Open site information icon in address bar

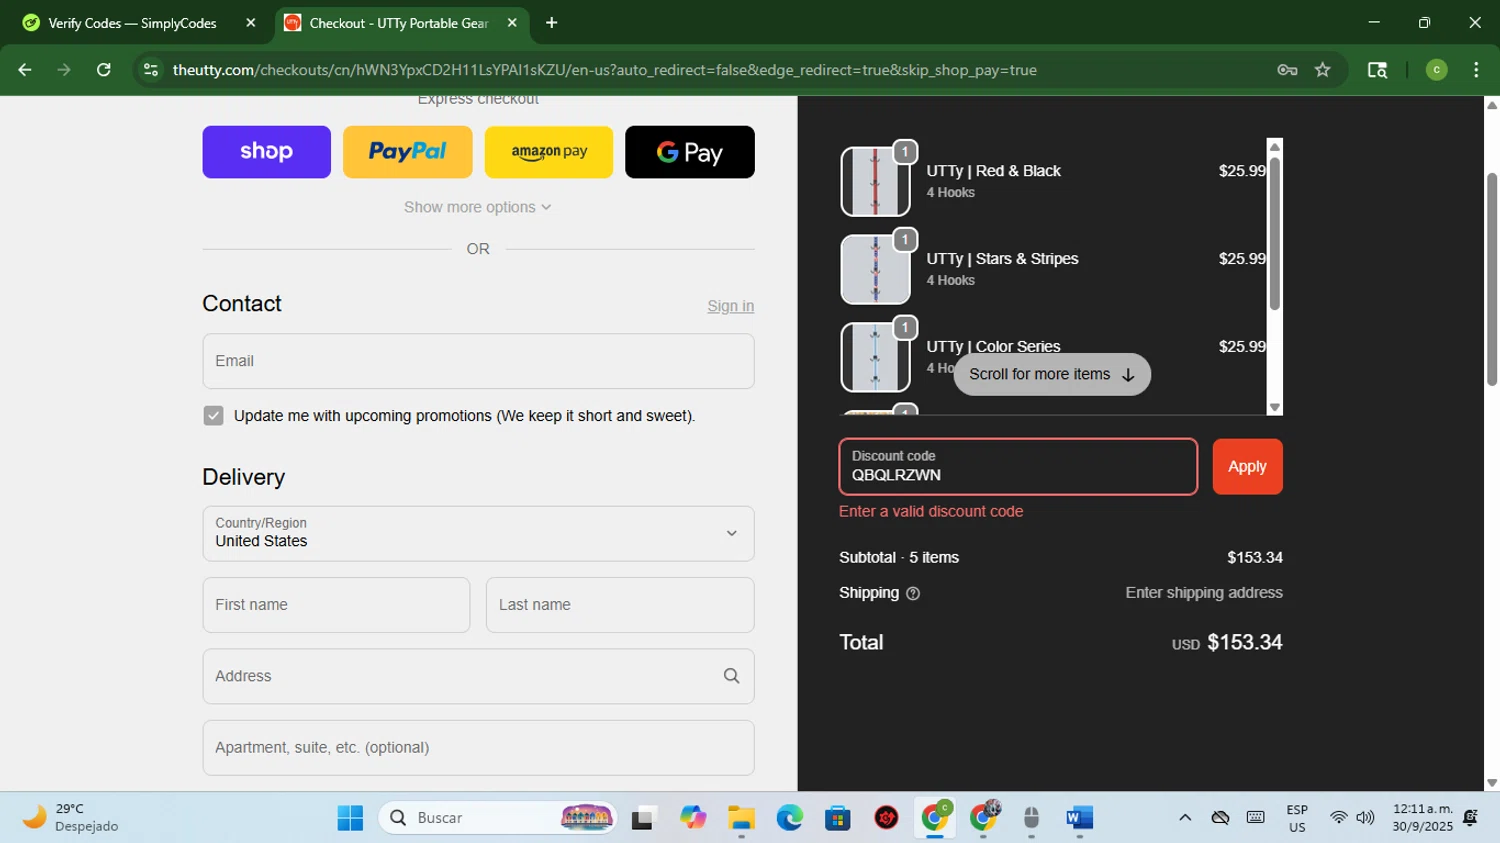[x=151, y=70]
